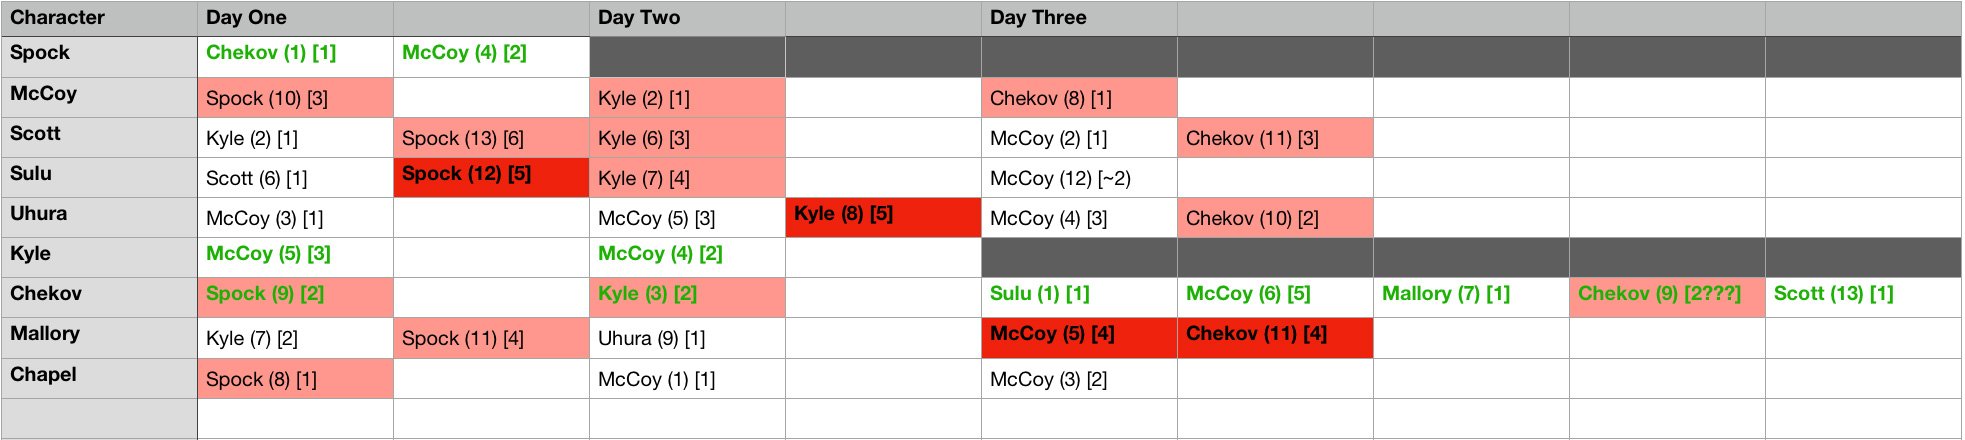Image resolution: width=1965 pixels, height=440 pixels.
Task: Select the Day Three column header
Action: pyautogui.click(x=1078, y=18)
